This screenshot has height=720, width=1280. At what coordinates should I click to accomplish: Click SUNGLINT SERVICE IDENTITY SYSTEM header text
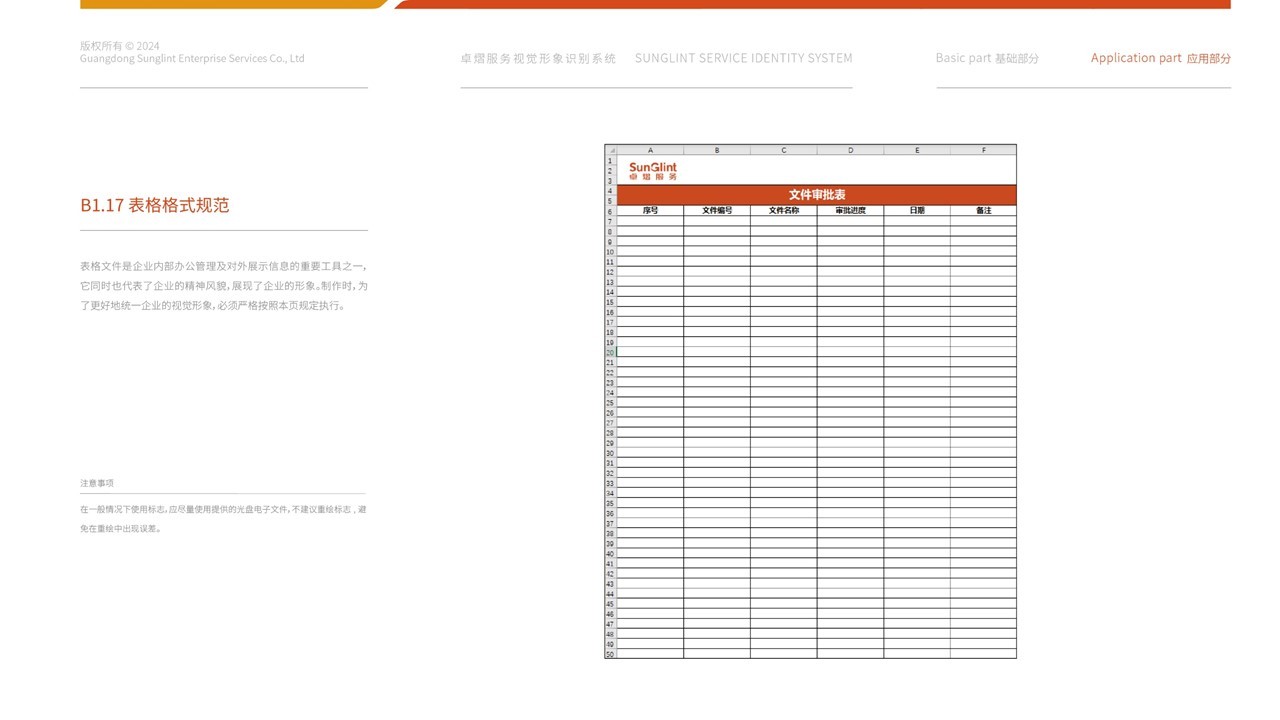pos(743,58)
